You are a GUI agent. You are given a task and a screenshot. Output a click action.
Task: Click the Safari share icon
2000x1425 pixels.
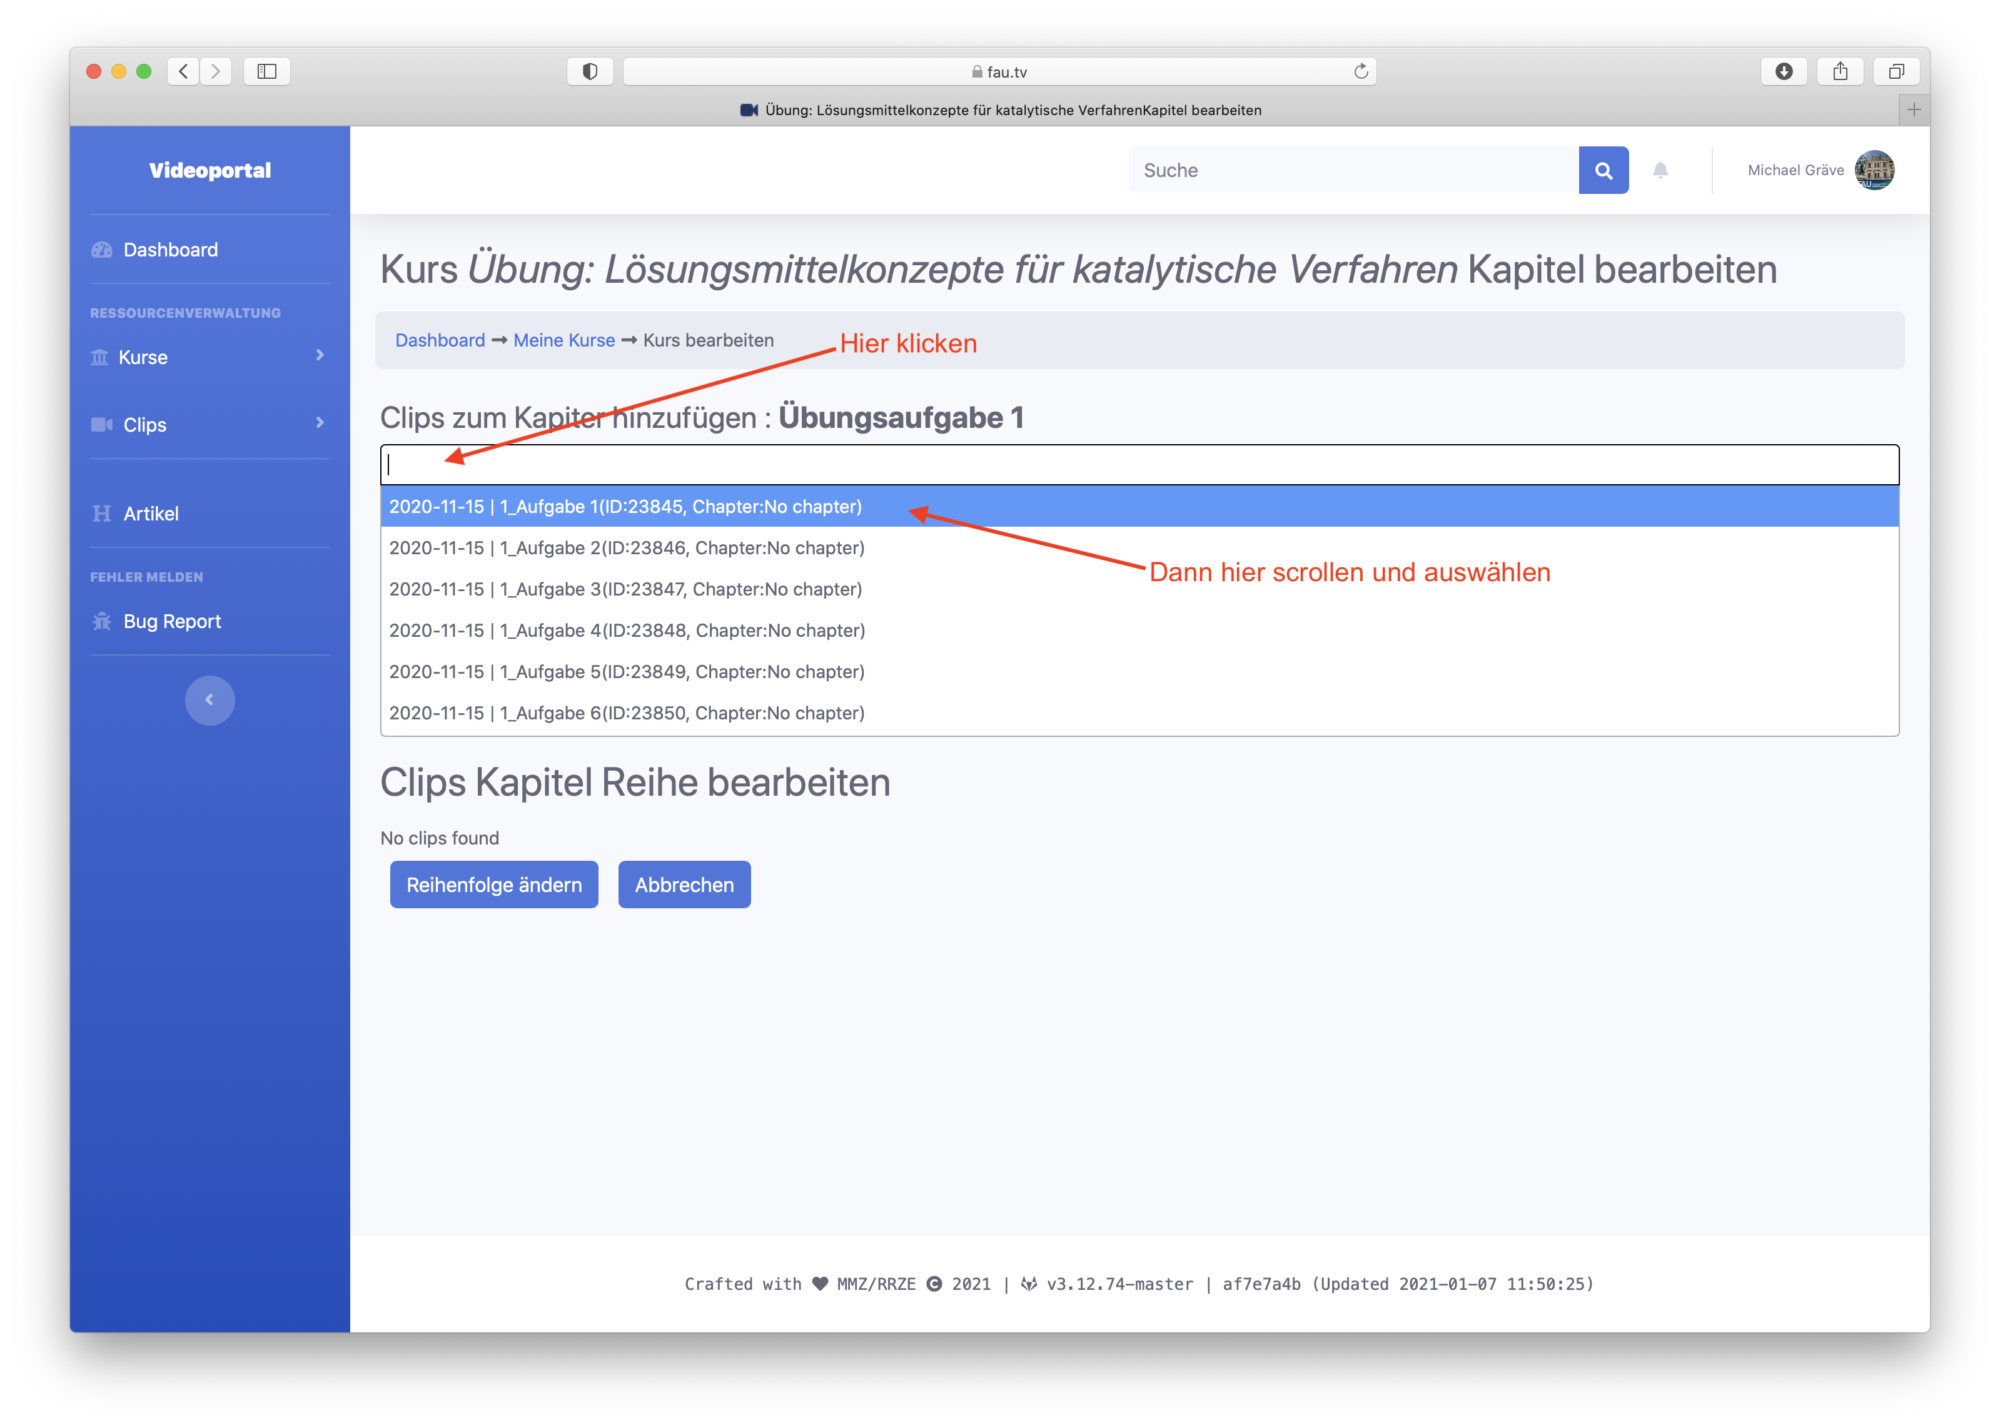tap(1840, 71)
